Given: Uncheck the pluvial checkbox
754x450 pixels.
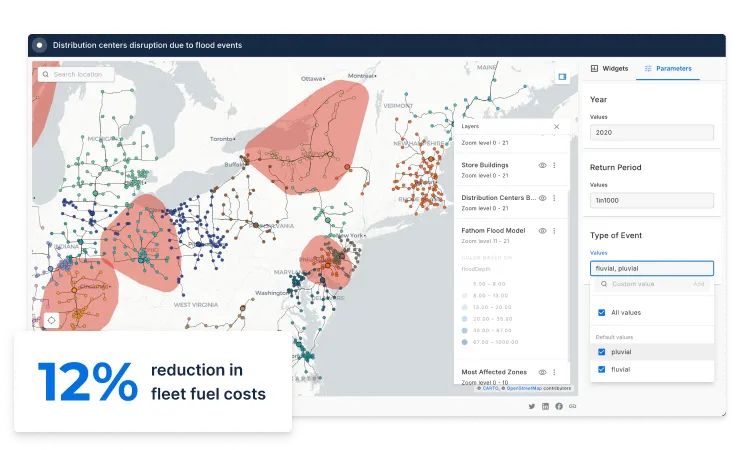Looking at the screenshot, I should tap(601, 352).
